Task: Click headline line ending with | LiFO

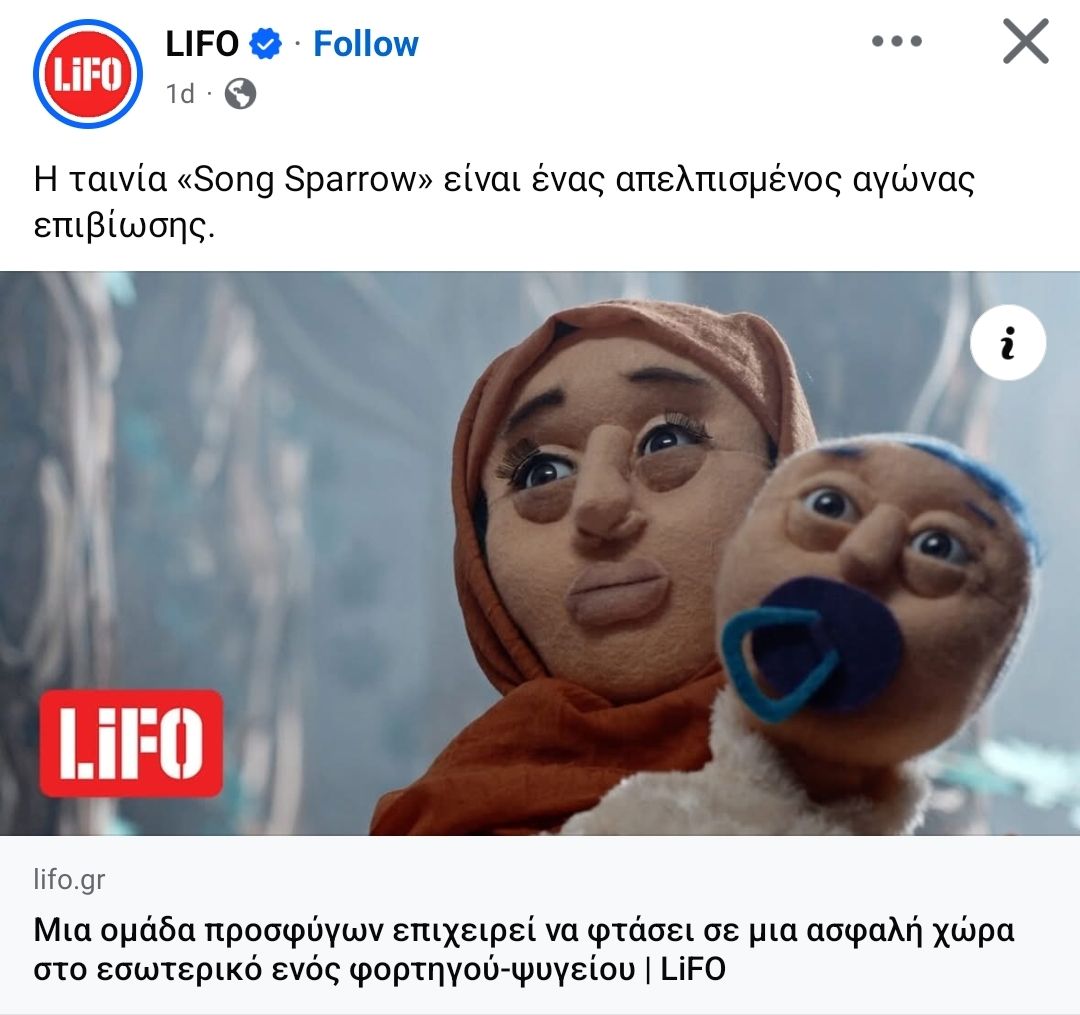Action: coord(380,969)
